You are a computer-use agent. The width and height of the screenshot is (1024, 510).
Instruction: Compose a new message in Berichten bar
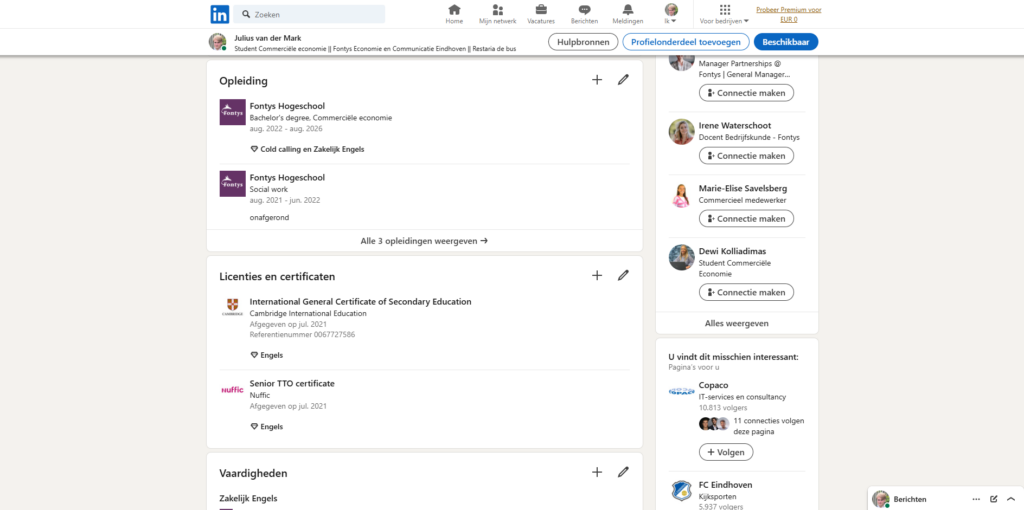tap(994, 499)
